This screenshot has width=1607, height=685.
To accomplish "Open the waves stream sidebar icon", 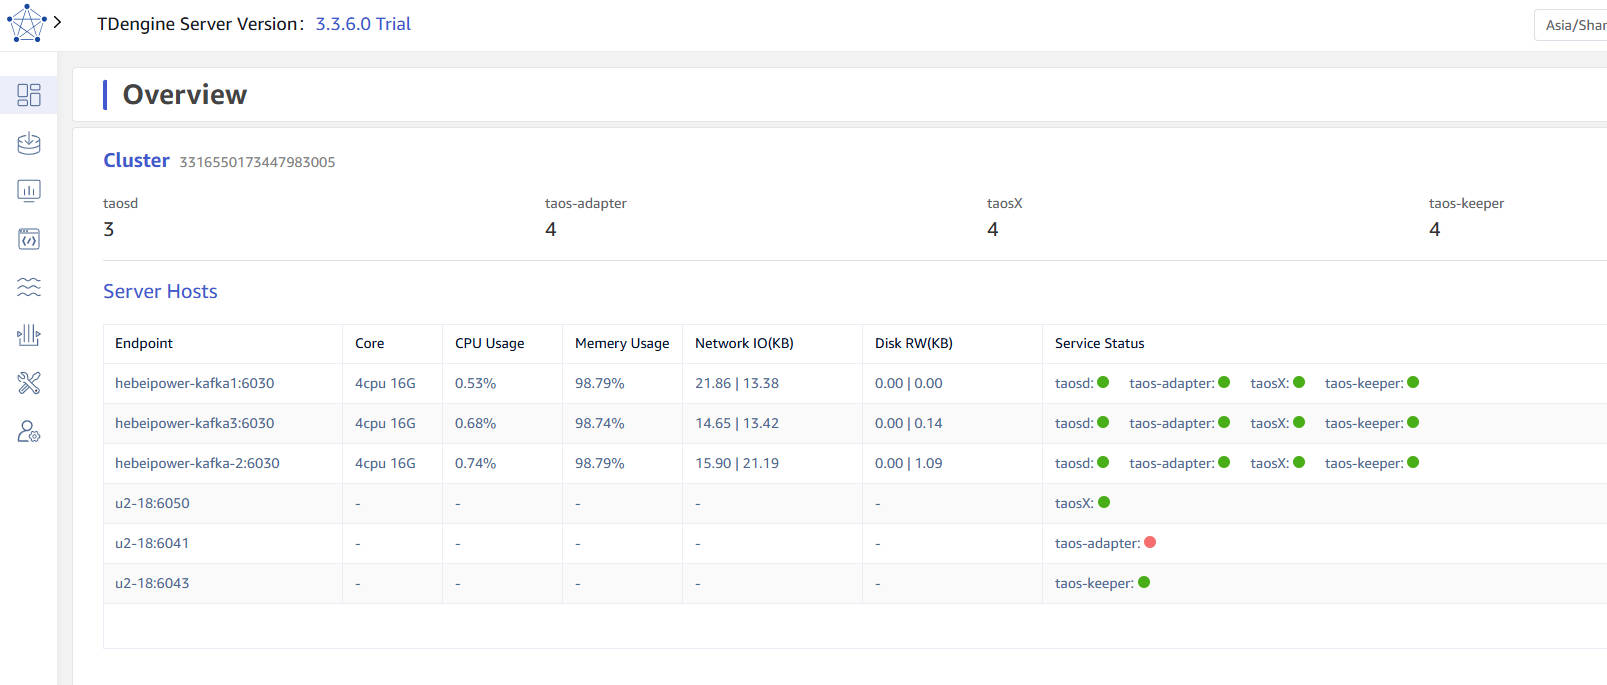I will [29, 287].
